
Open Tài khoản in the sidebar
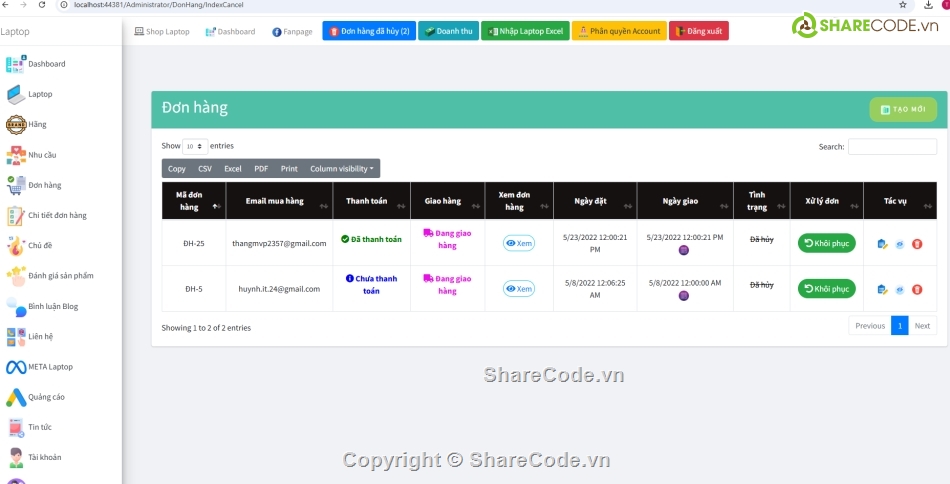click(x=33, y=457)
